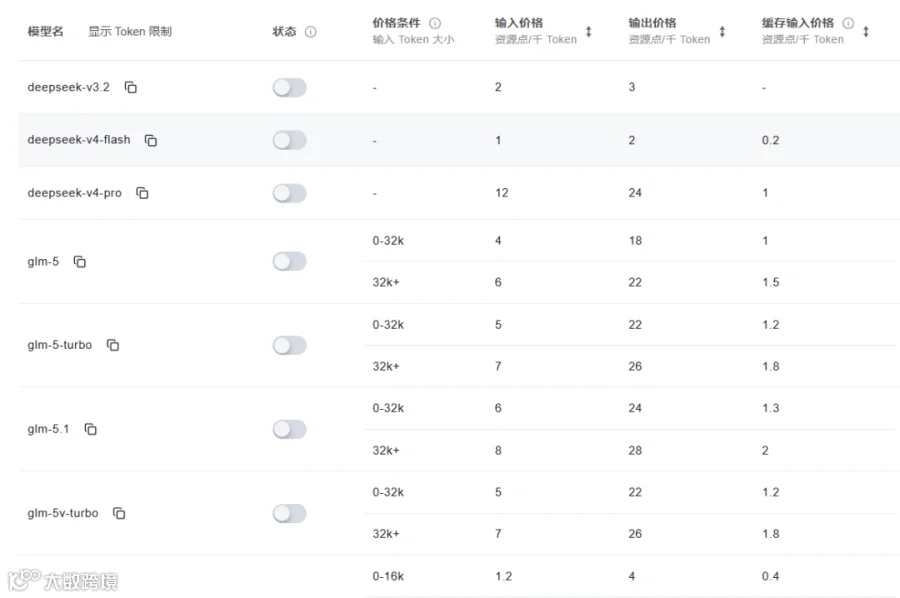Image resolution: width=900 pixels, height=598 pixels.
Task: Open the 状态 column info icon
Action: point(311,32)
